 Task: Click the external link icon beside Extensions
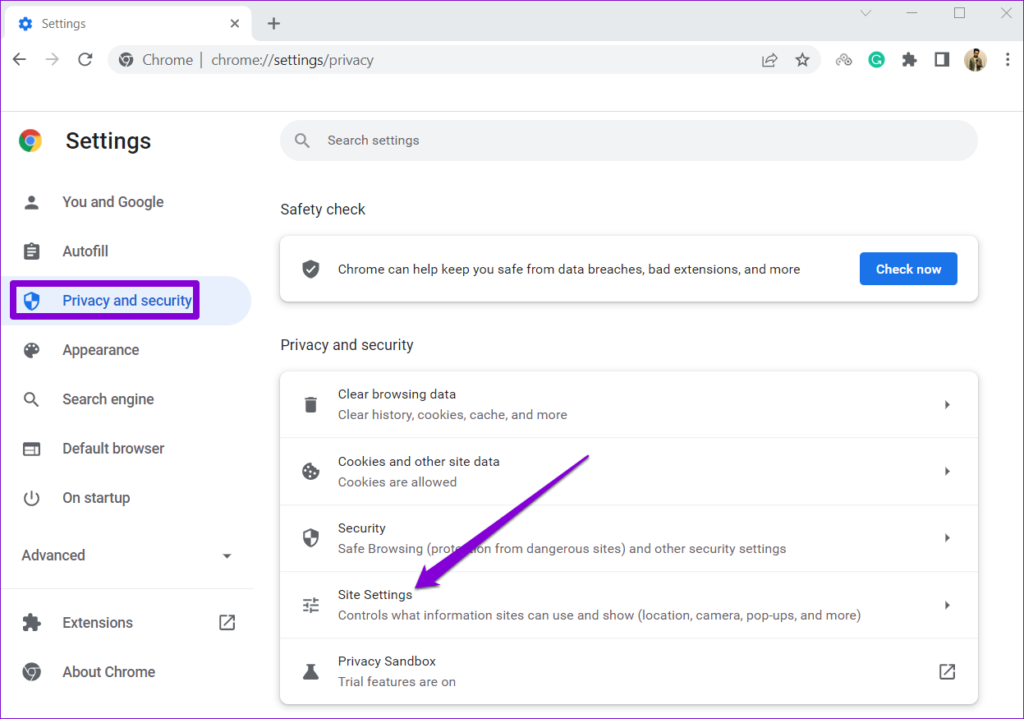tap(227, 622)
